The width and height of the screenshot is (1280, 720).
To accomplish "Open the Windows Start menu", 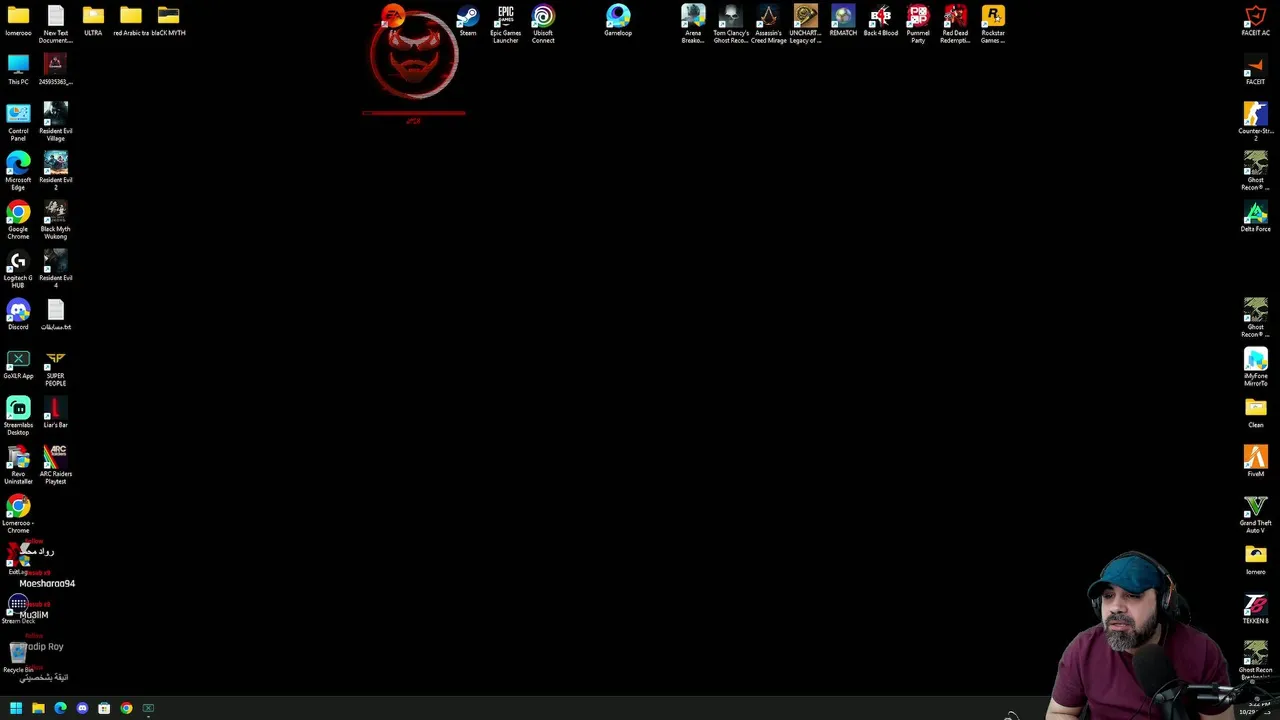I will coord(16,709).
